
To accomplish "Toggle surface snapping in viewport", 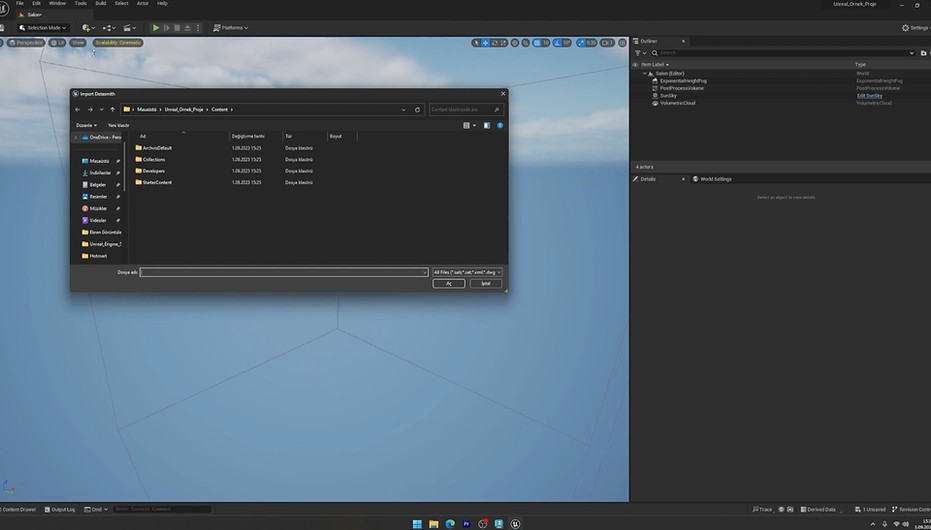I will point(525,43).
